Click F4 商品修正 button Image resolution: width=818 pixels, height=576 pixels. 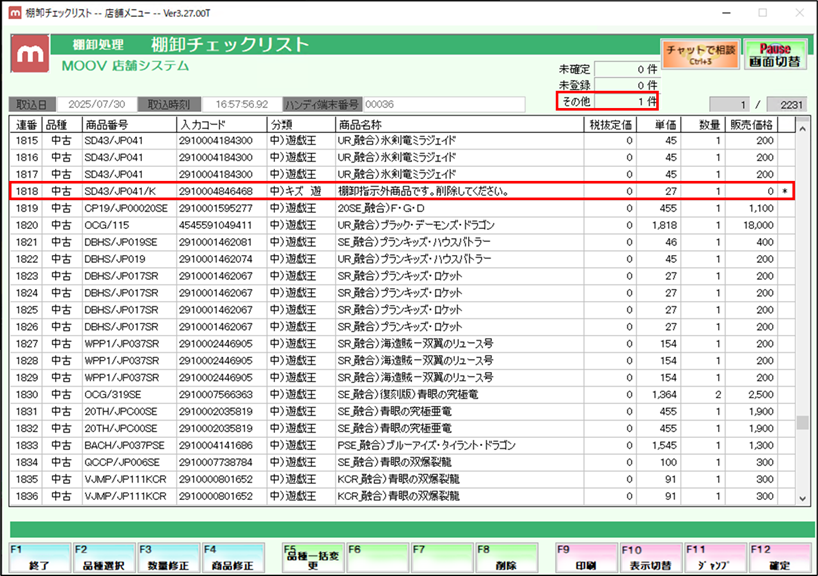click(x=233, y=558)
